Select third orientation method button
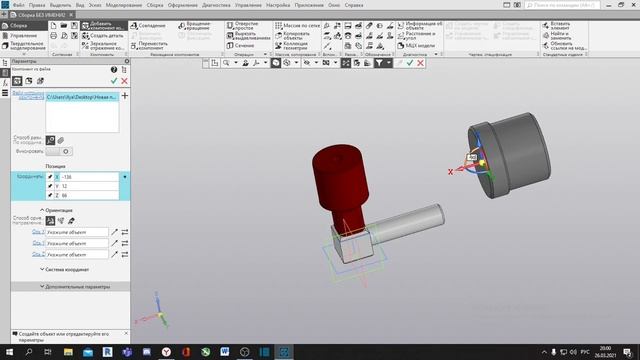 [x=71, y=221]
